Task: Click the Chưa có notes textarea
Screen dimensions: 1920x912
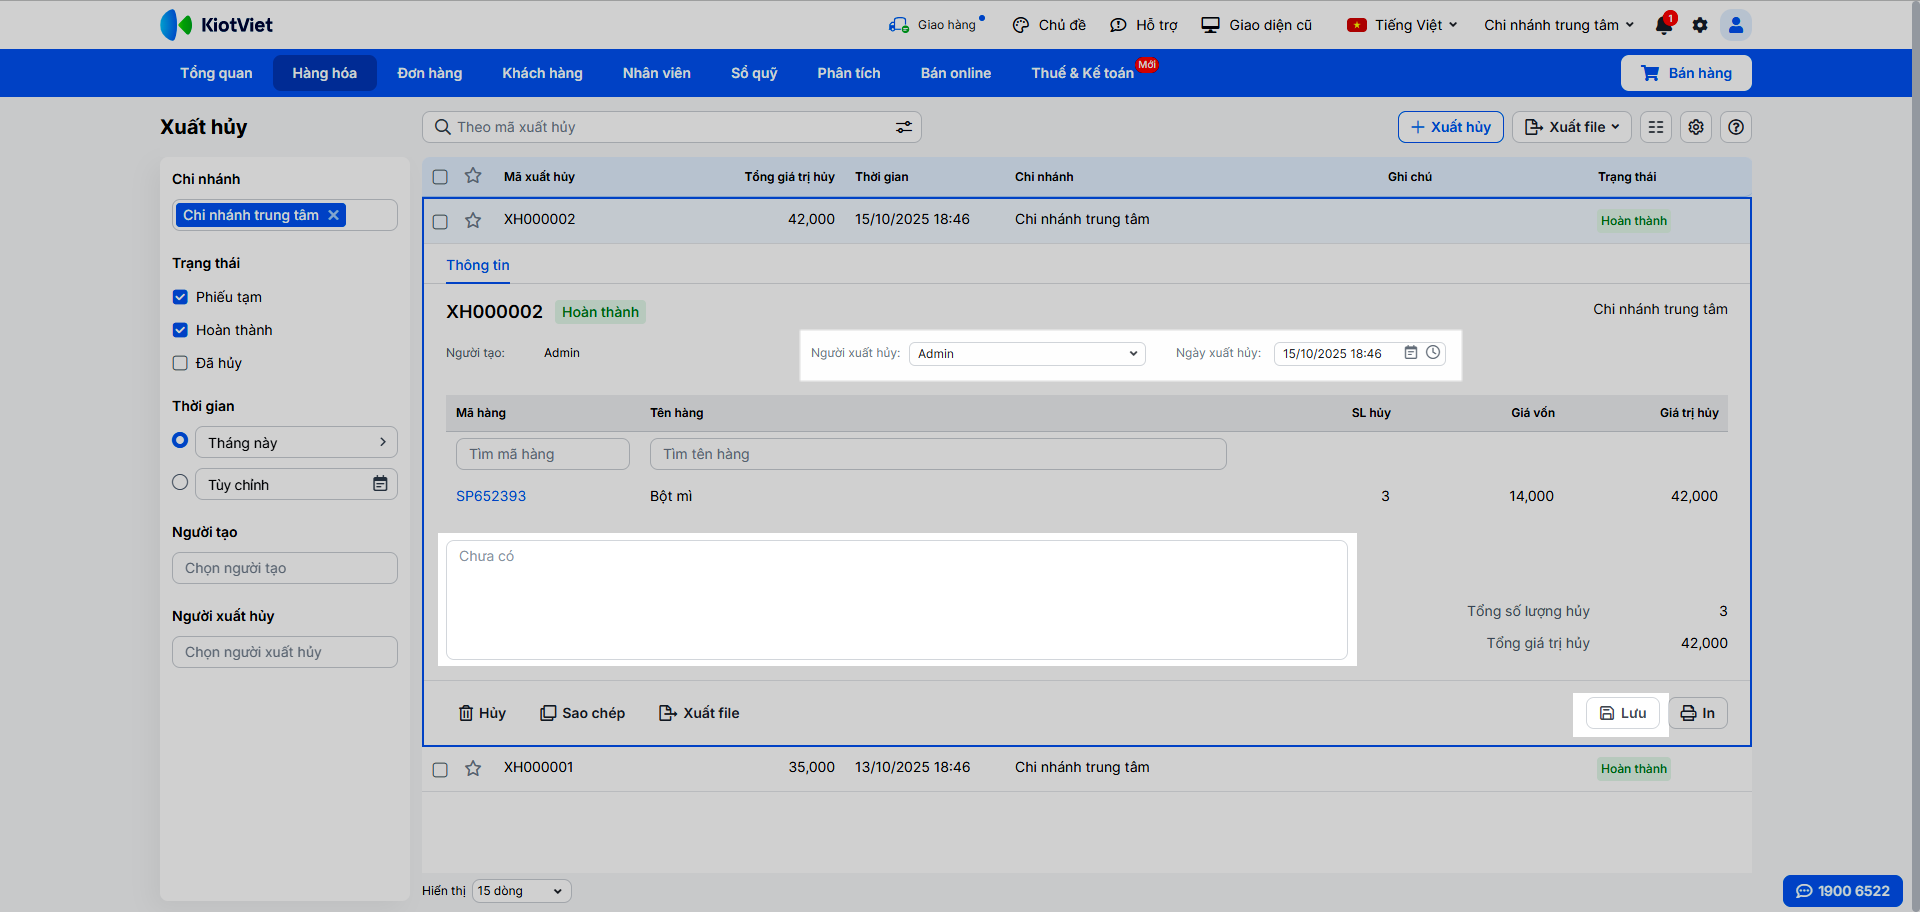Action: 897,600
